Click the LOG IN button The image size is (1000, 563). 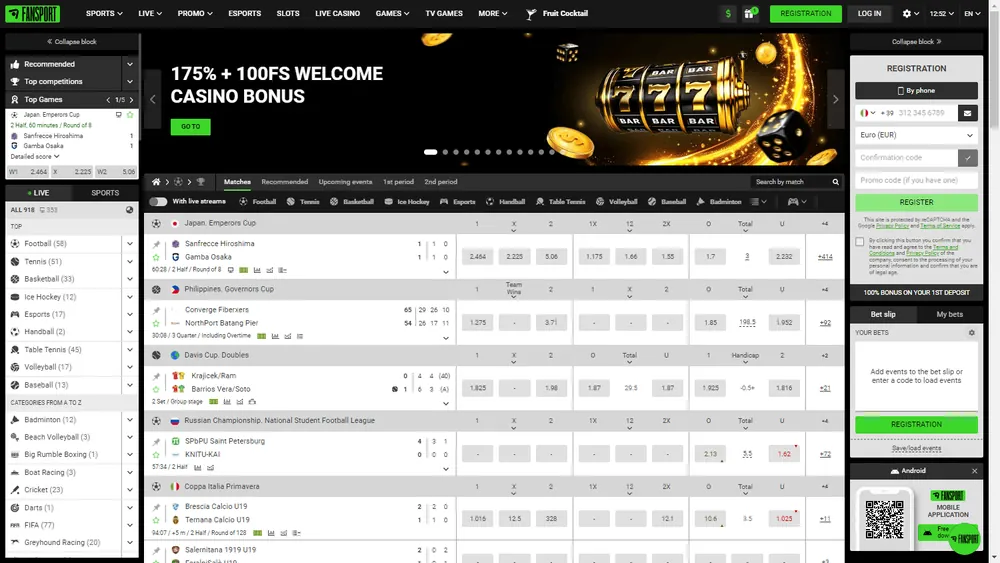point(869,13)
